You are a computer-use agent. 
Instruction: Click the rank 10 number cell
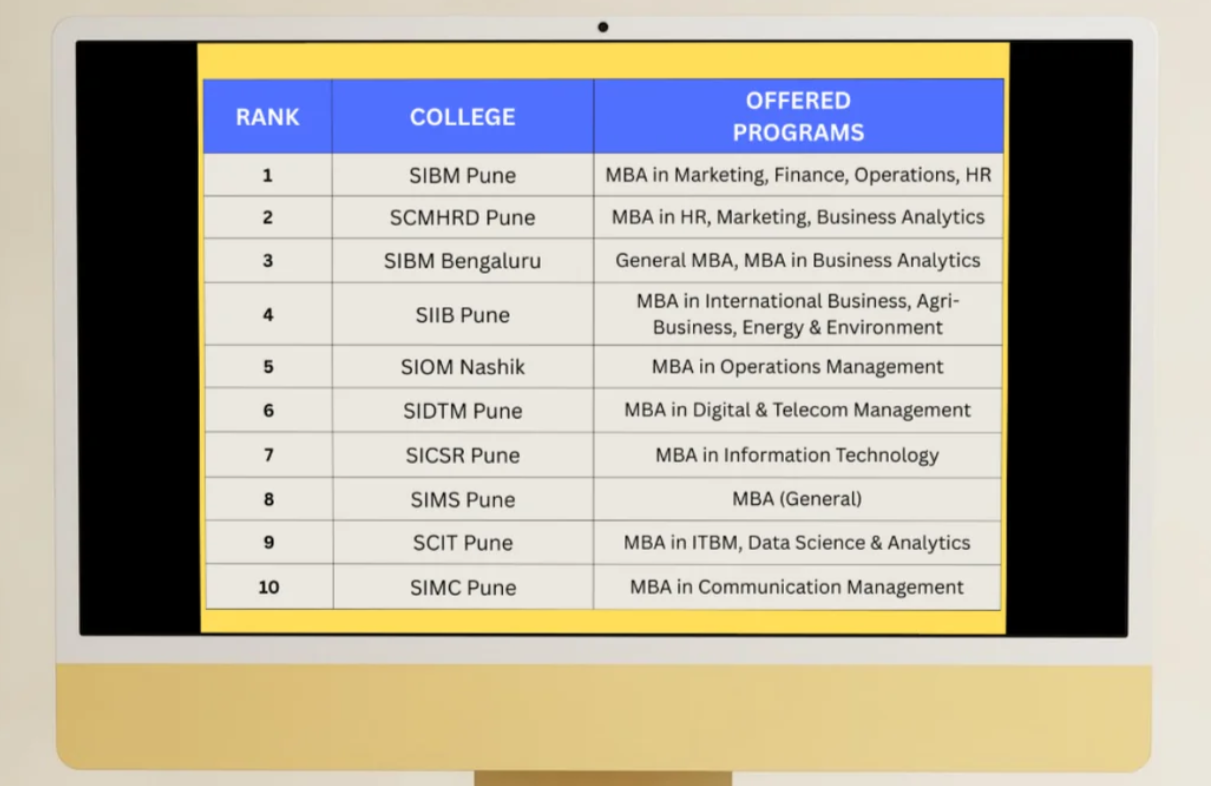pyautogui.click(x=268, y=587)
